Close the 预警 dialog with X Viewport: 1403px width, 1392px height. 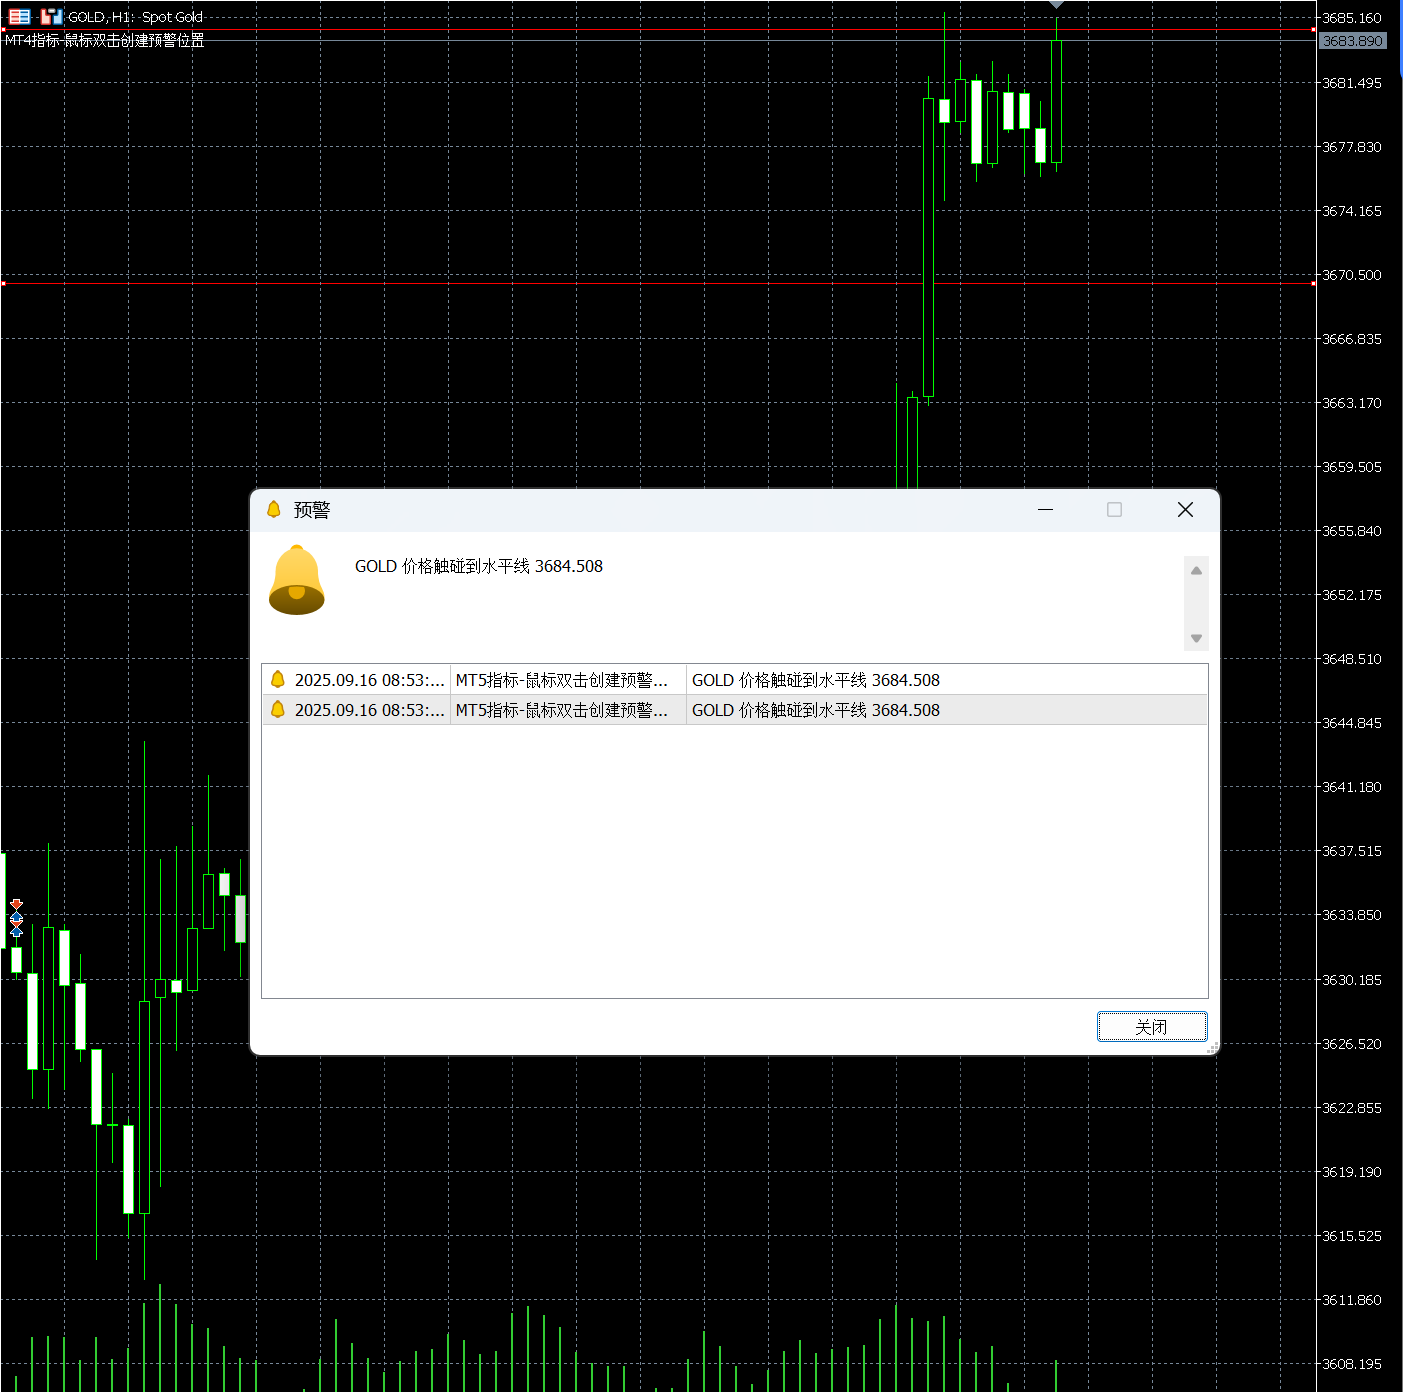1185,510
